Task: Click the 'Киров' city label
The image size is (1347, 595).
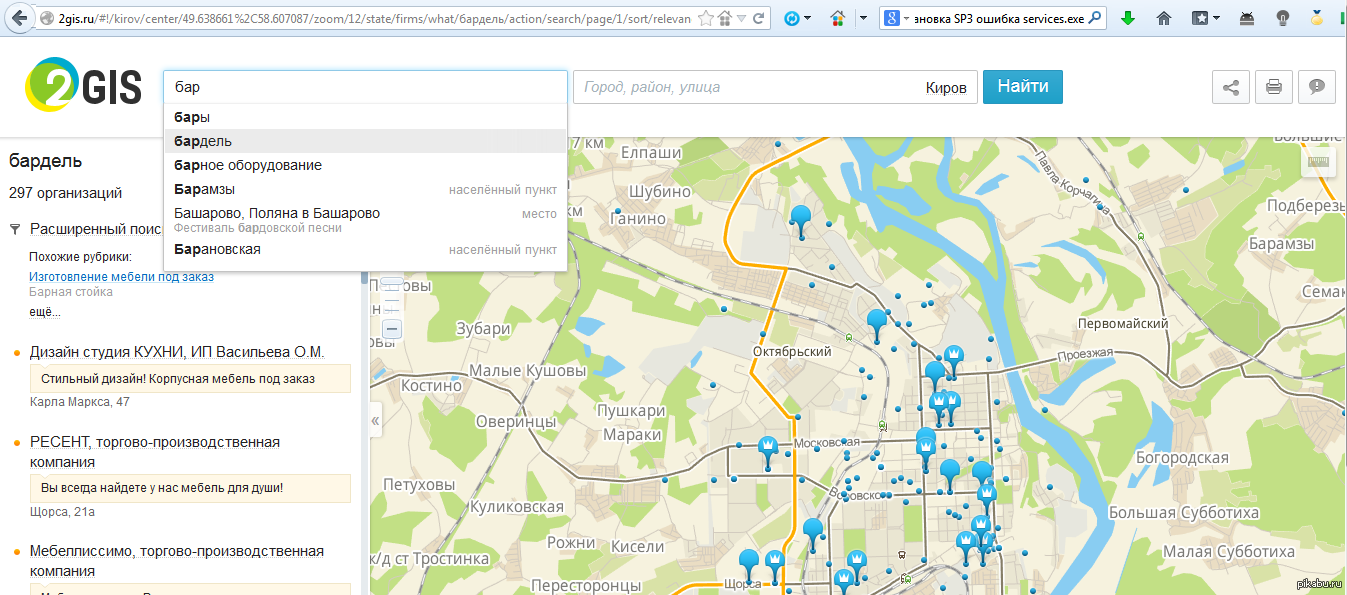Action: click(x=946, y=88)
